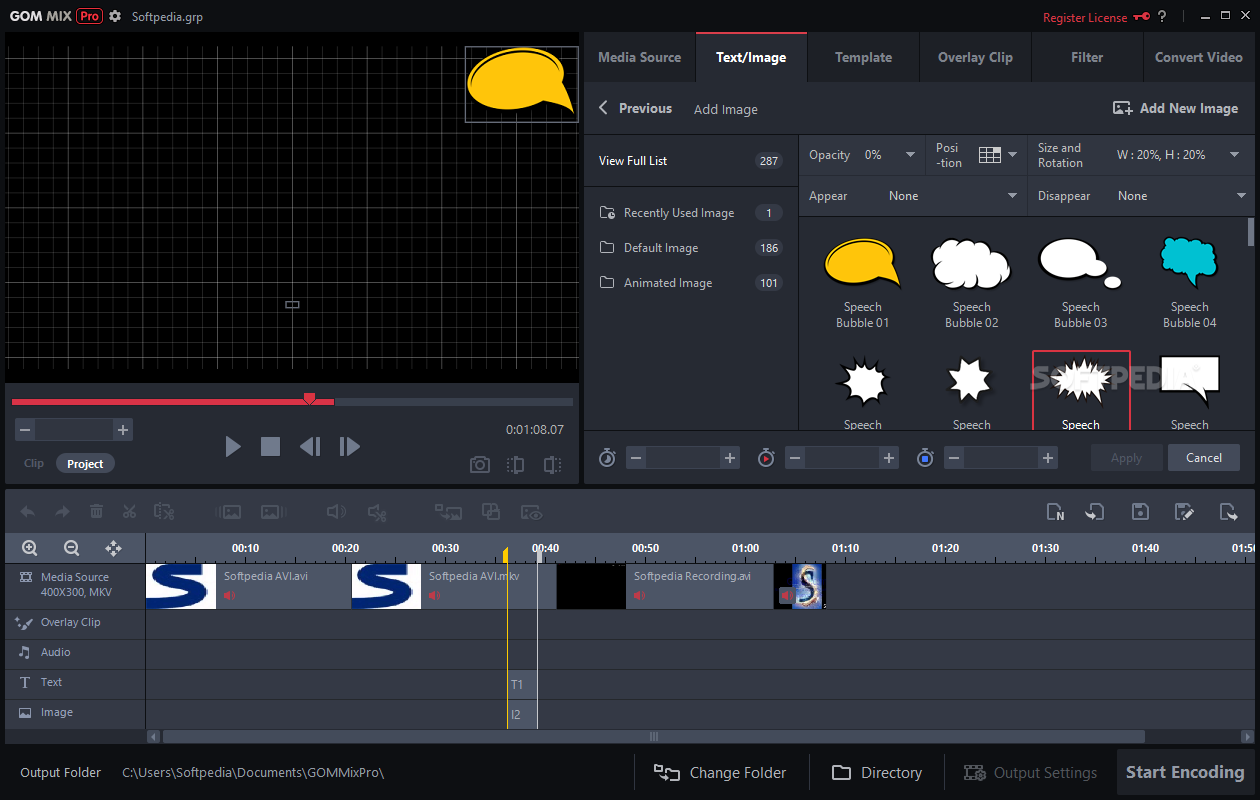1260x800 pixels.
Task: Open the Convert Video tab
Action: point(1199,57)
